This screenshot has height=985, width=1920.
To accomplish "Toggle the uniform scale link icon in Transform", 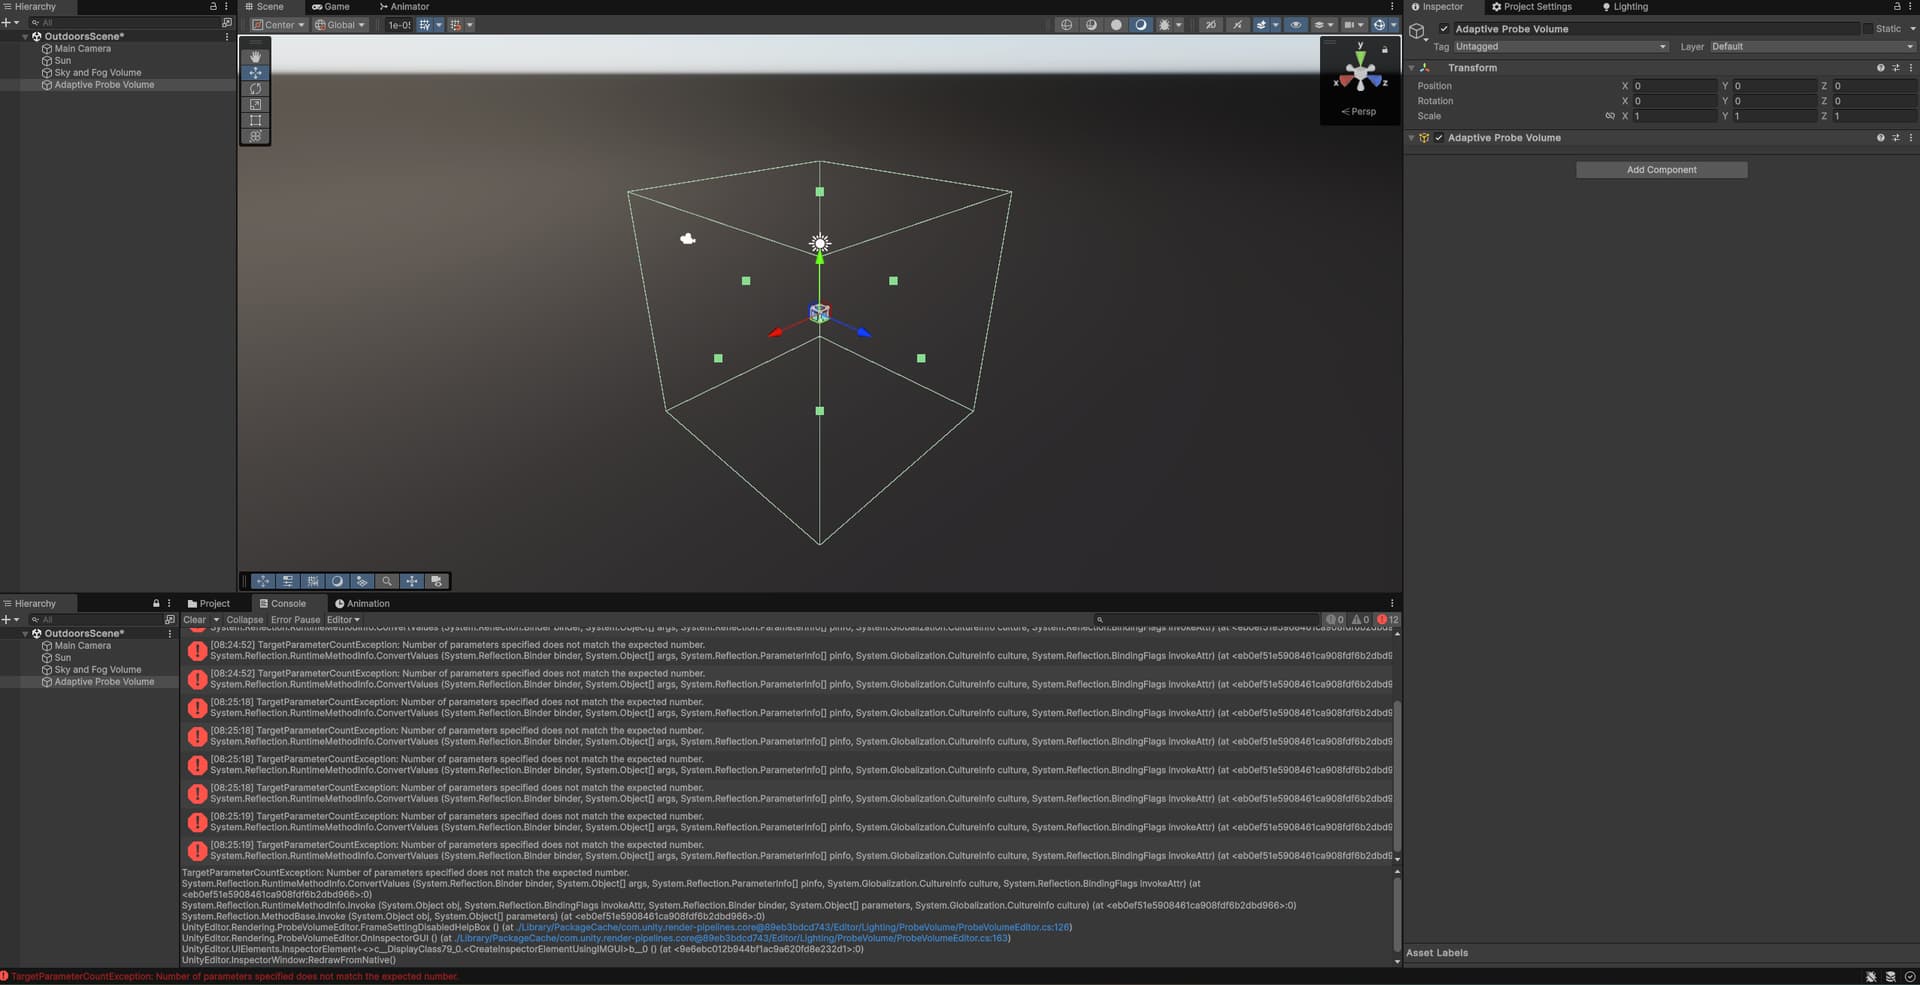I will [x=1610, y=116].
